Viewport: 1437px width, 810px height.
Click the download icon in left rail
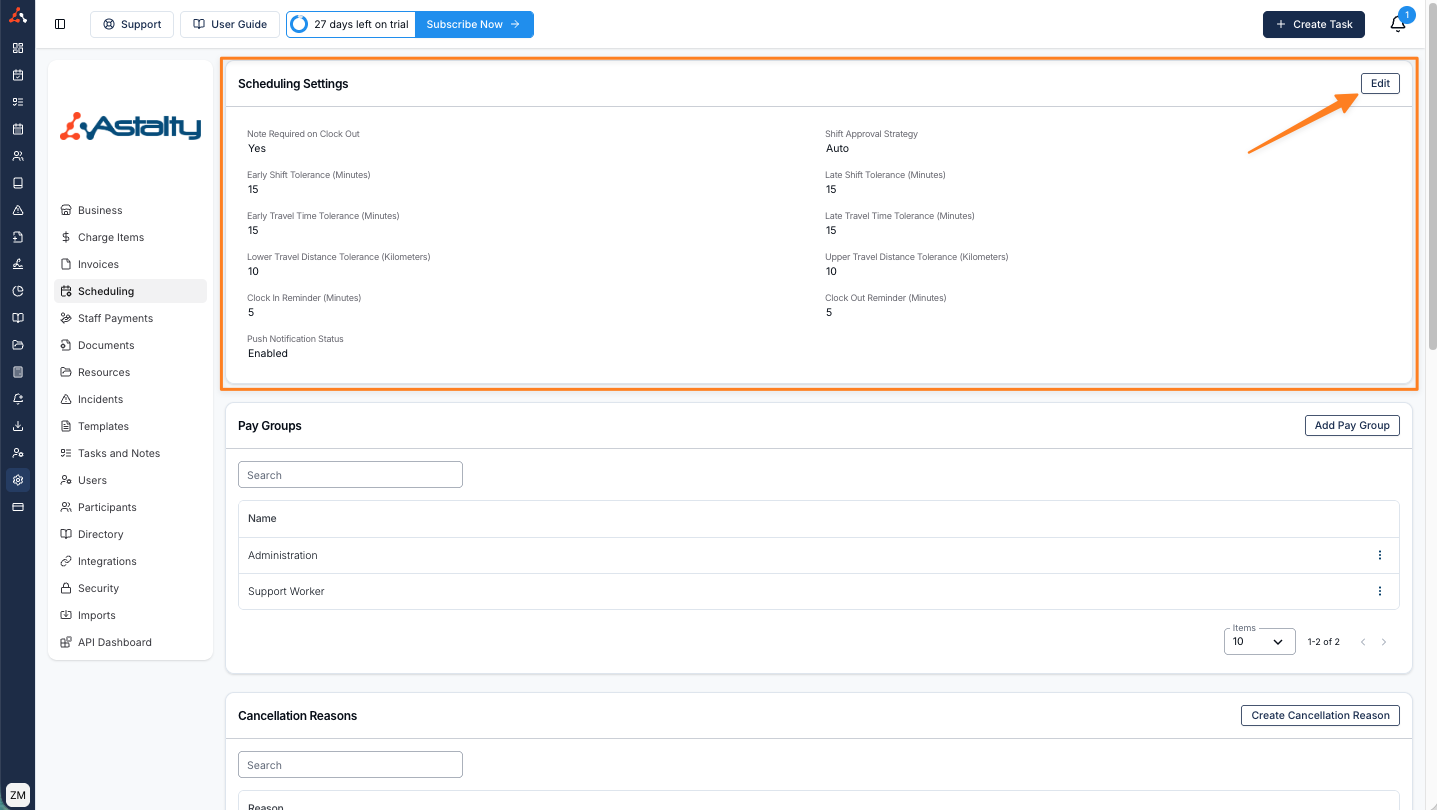point(17,426)
